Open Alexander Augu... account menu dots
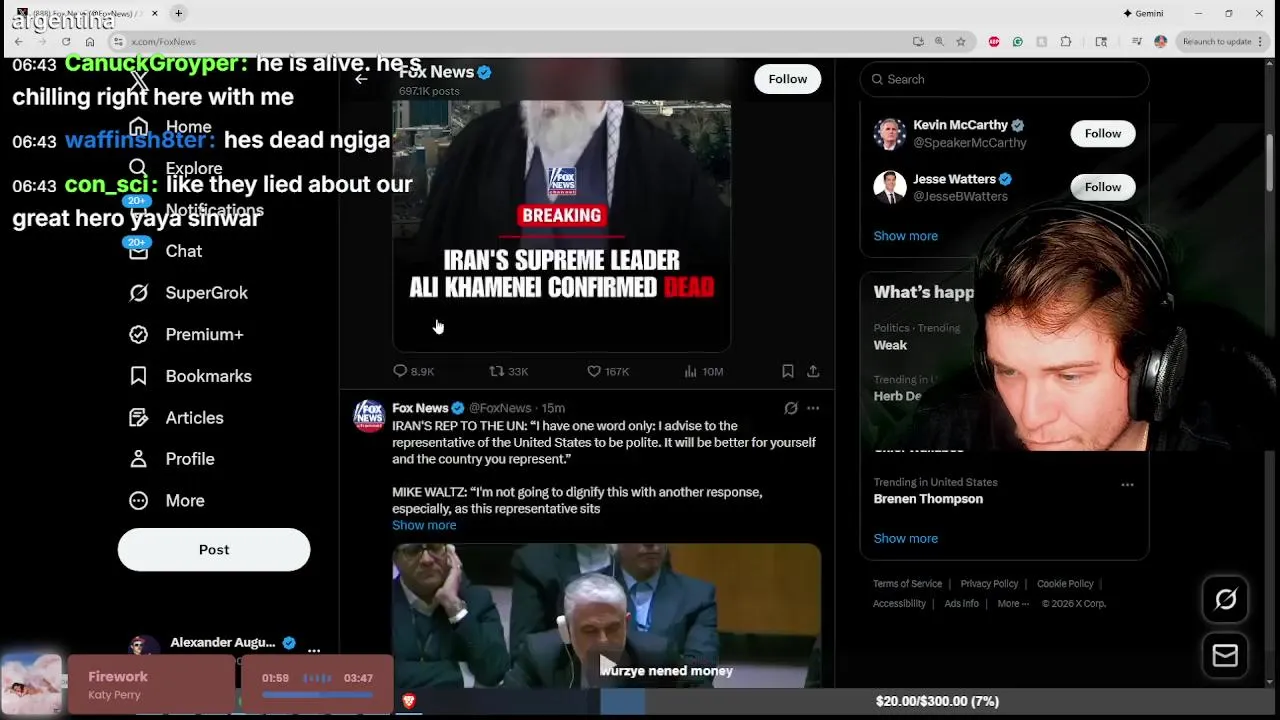The image size is (1280, 720). coord(314,650)
